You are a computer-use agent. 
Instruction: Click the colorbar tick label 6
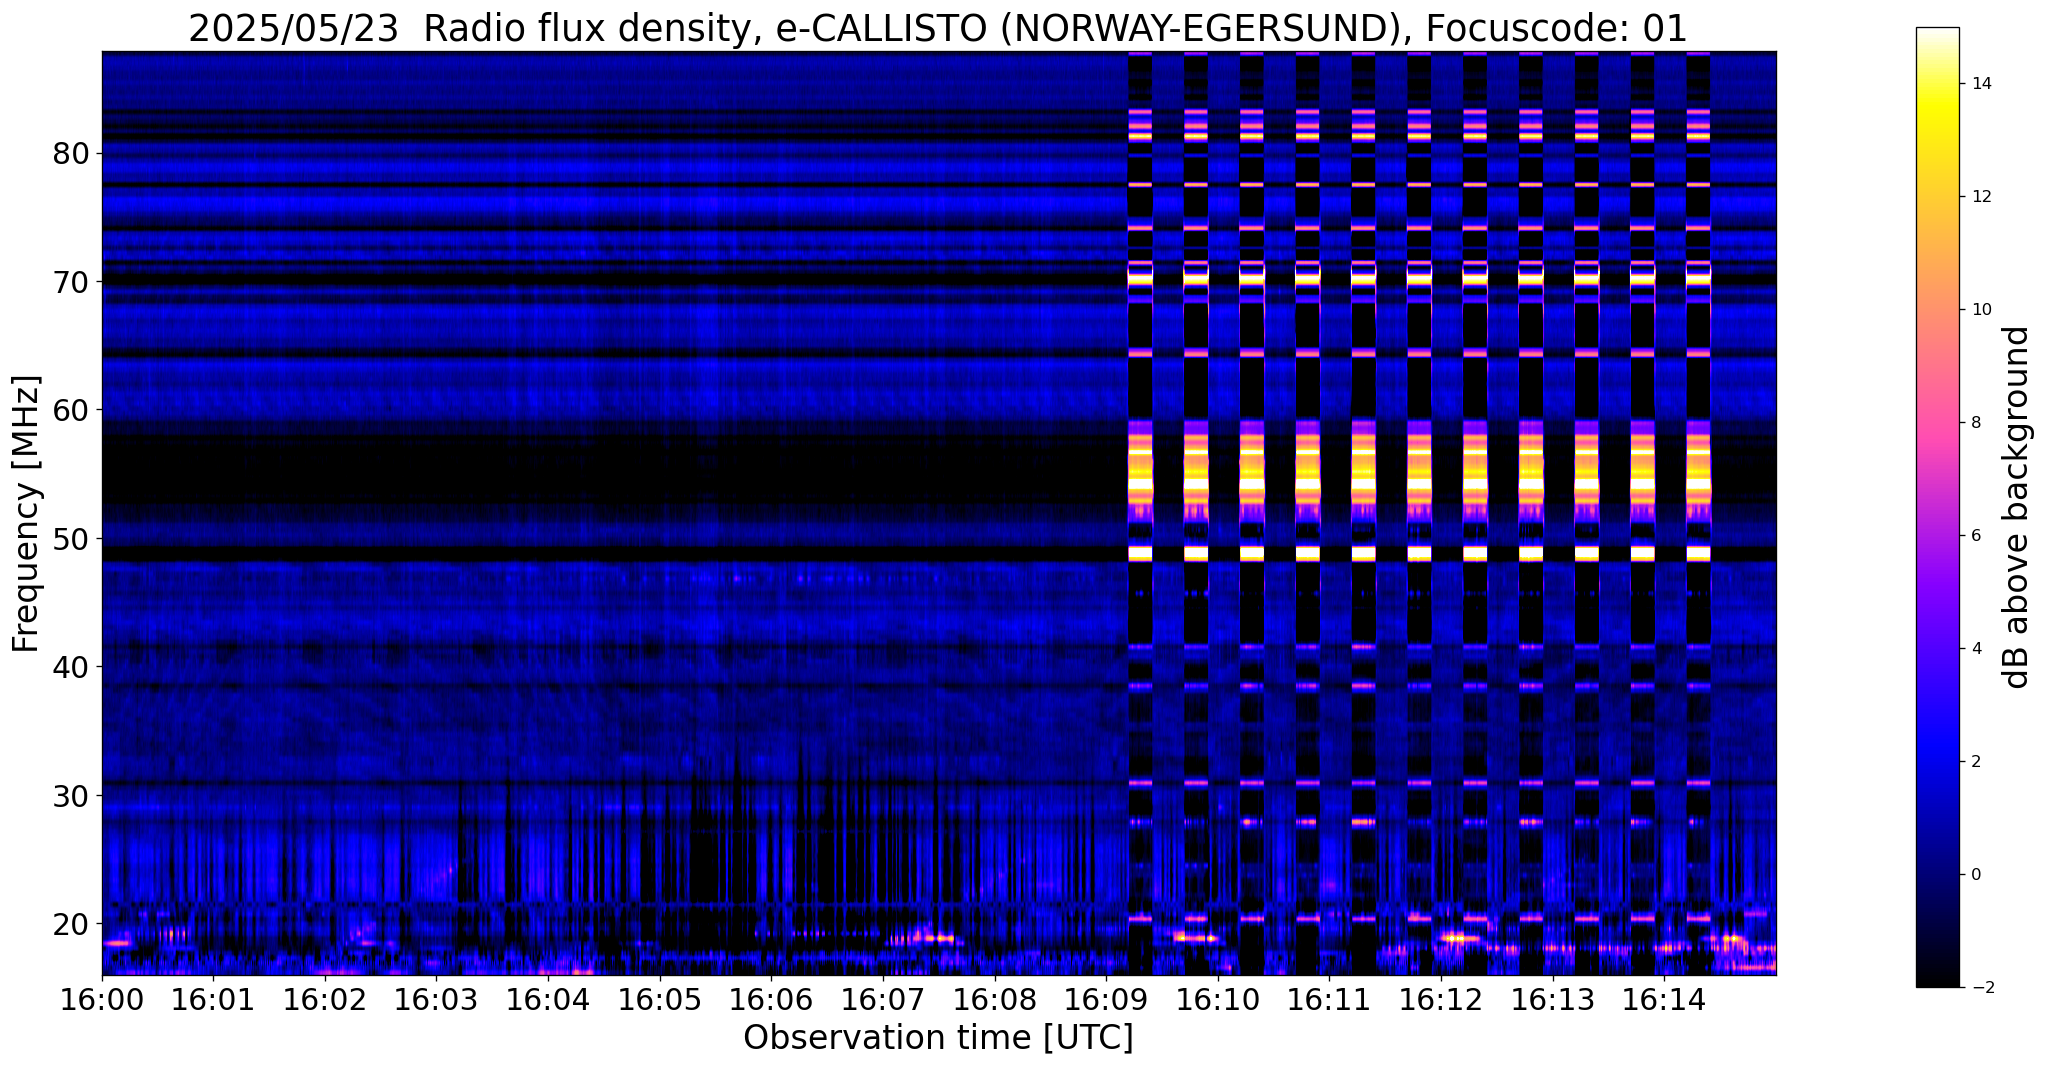click(1976, 536)
